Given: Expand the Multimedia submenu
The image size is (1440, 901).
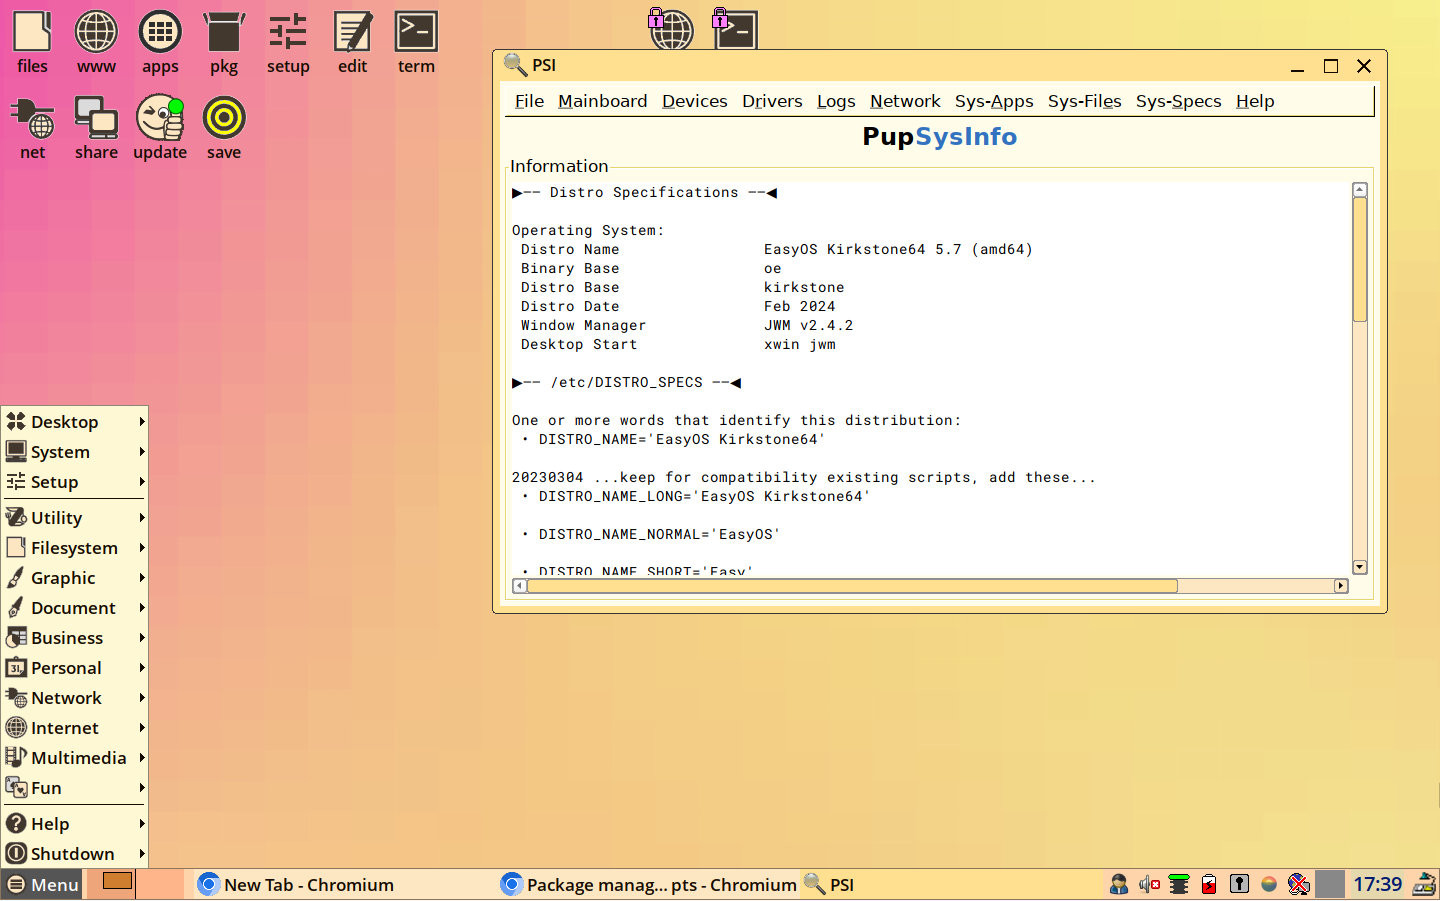Looking at the screenshot, I should pyautogui.click(x=75, y=758).
